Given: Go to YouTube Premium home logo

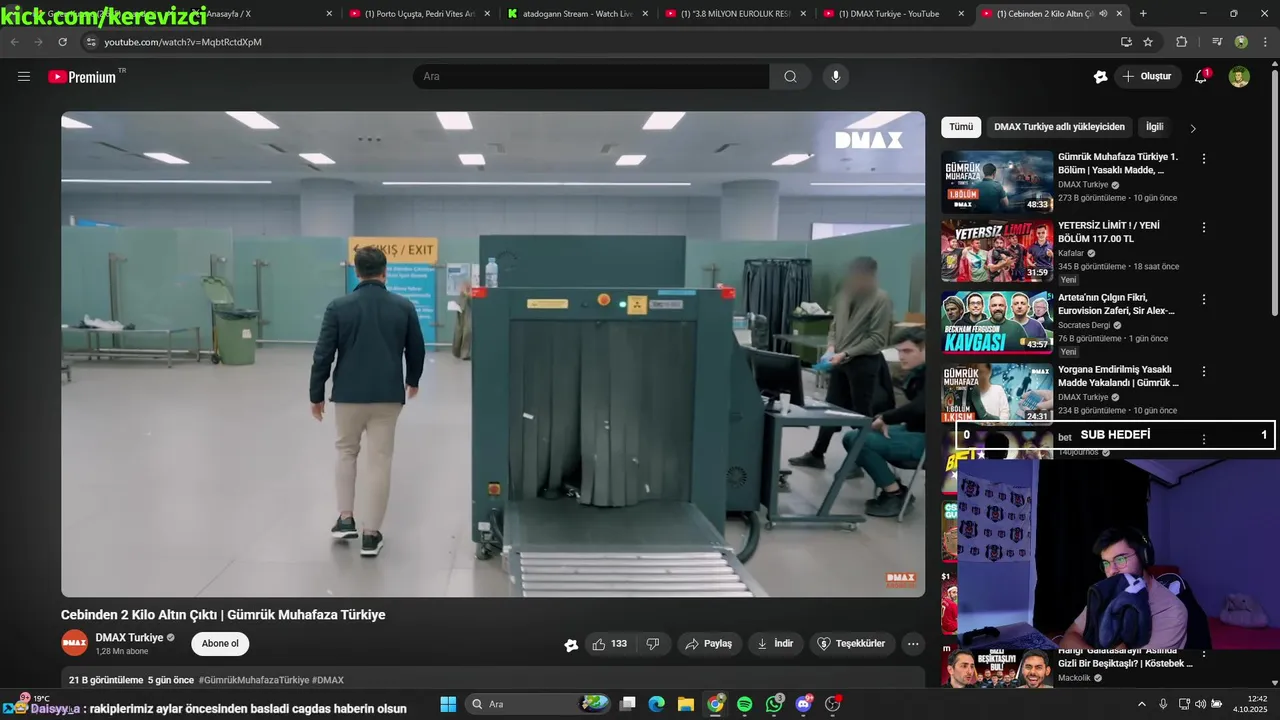Looking at the screenshot, I should coord(82,77).
